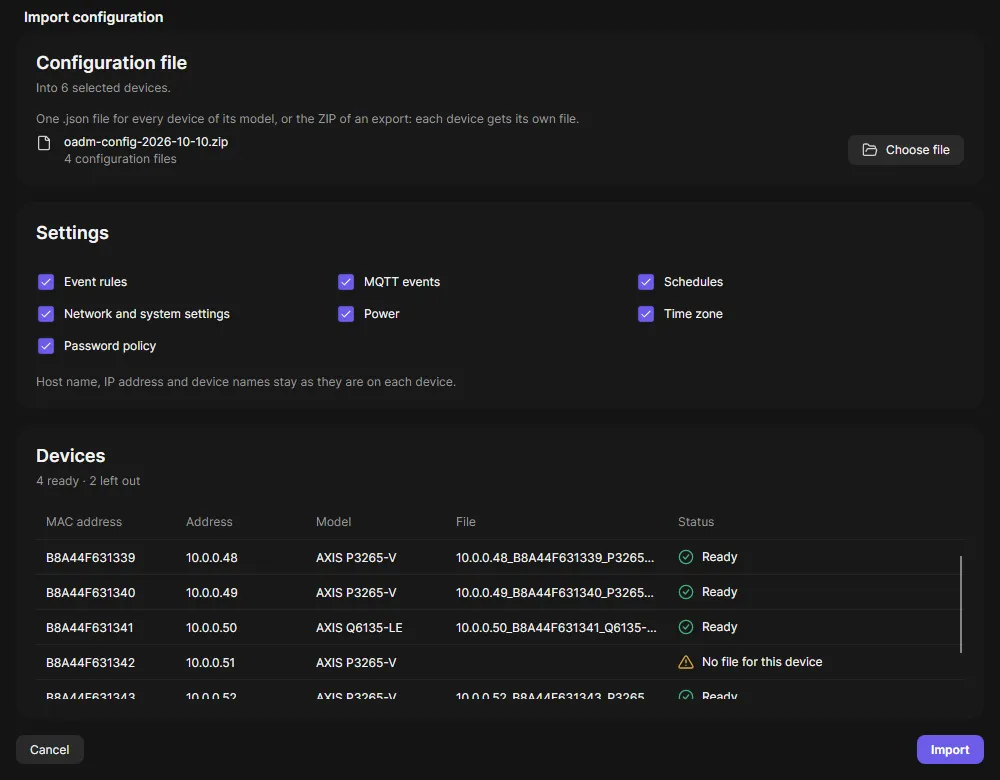
Task: Click the Model column header
Action: (334, 522)
